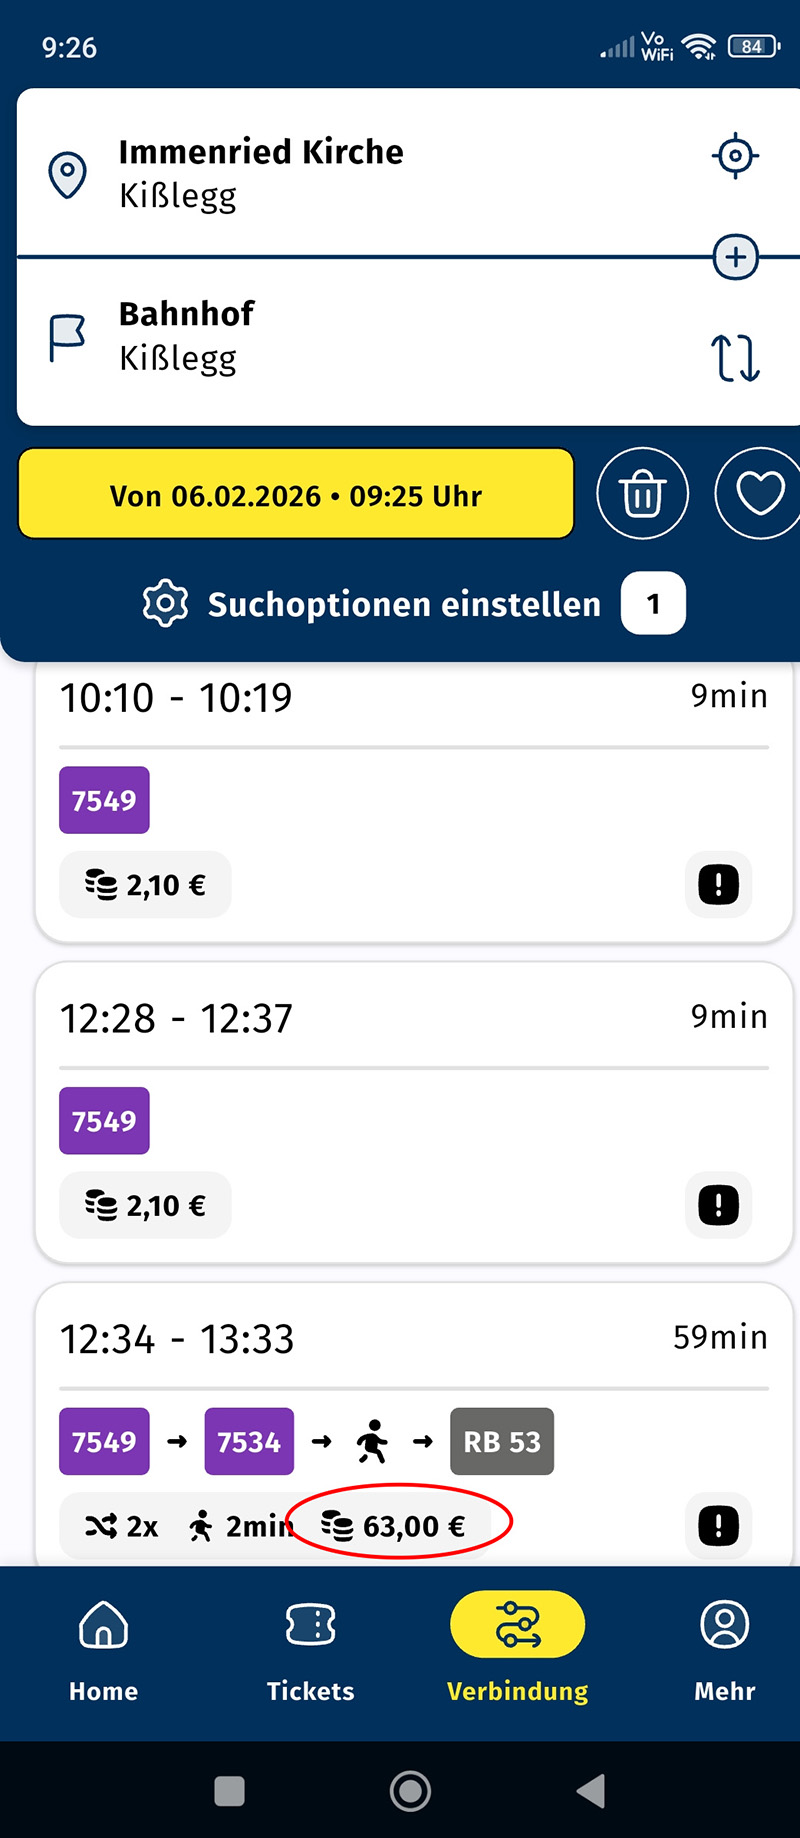This screenshot has height=1838, width=800.
Task: Show warning for 10:10 connection
Action: click(718, 885)
